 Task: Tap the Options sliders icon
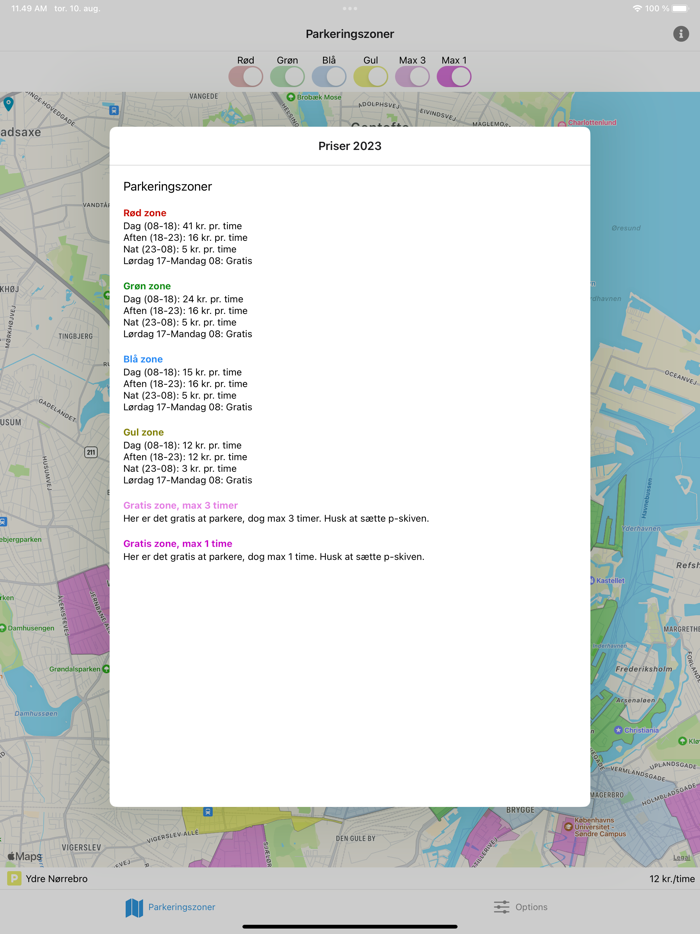click(502, 907)
